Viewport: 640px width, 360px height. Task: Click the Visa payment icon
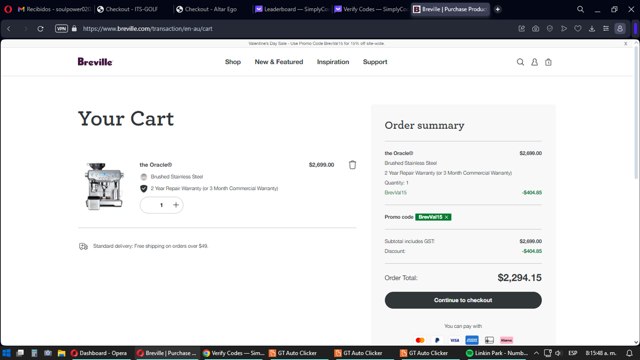click(454, 340)
